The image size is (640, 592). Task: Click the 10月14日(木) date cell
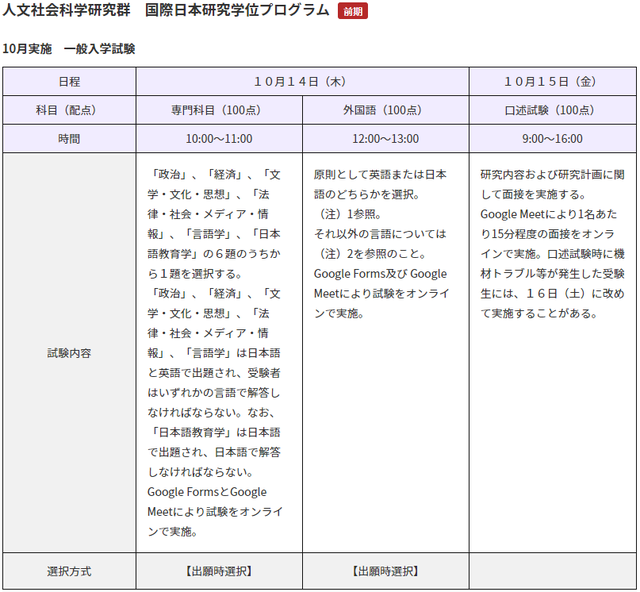tap(302, 82)
